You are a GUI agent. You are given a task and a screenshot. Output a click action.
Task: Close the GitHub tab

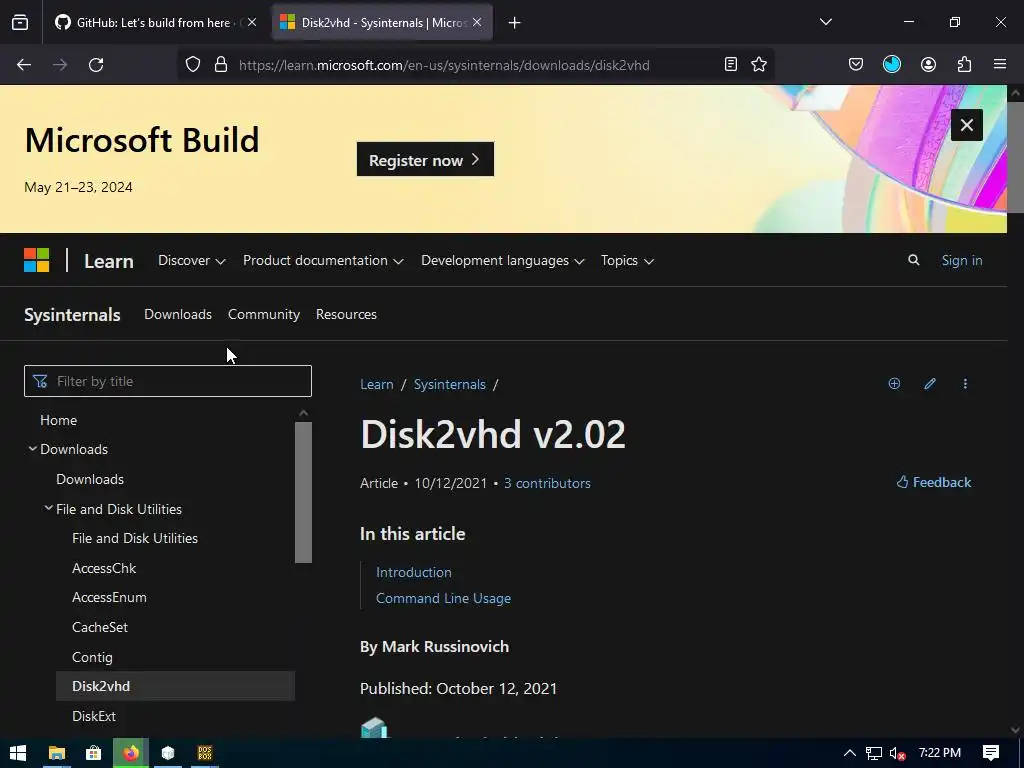click(x=252, y=22)
